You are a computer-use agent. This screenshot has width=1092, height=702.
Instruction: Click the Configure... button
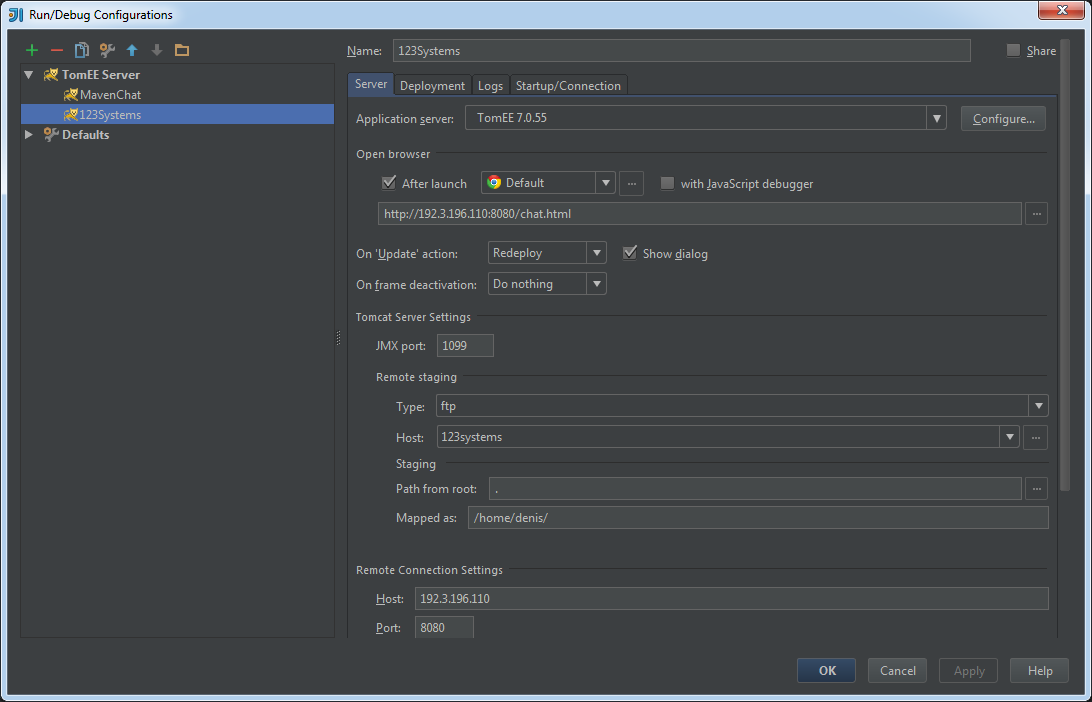tap(1003, 118)
